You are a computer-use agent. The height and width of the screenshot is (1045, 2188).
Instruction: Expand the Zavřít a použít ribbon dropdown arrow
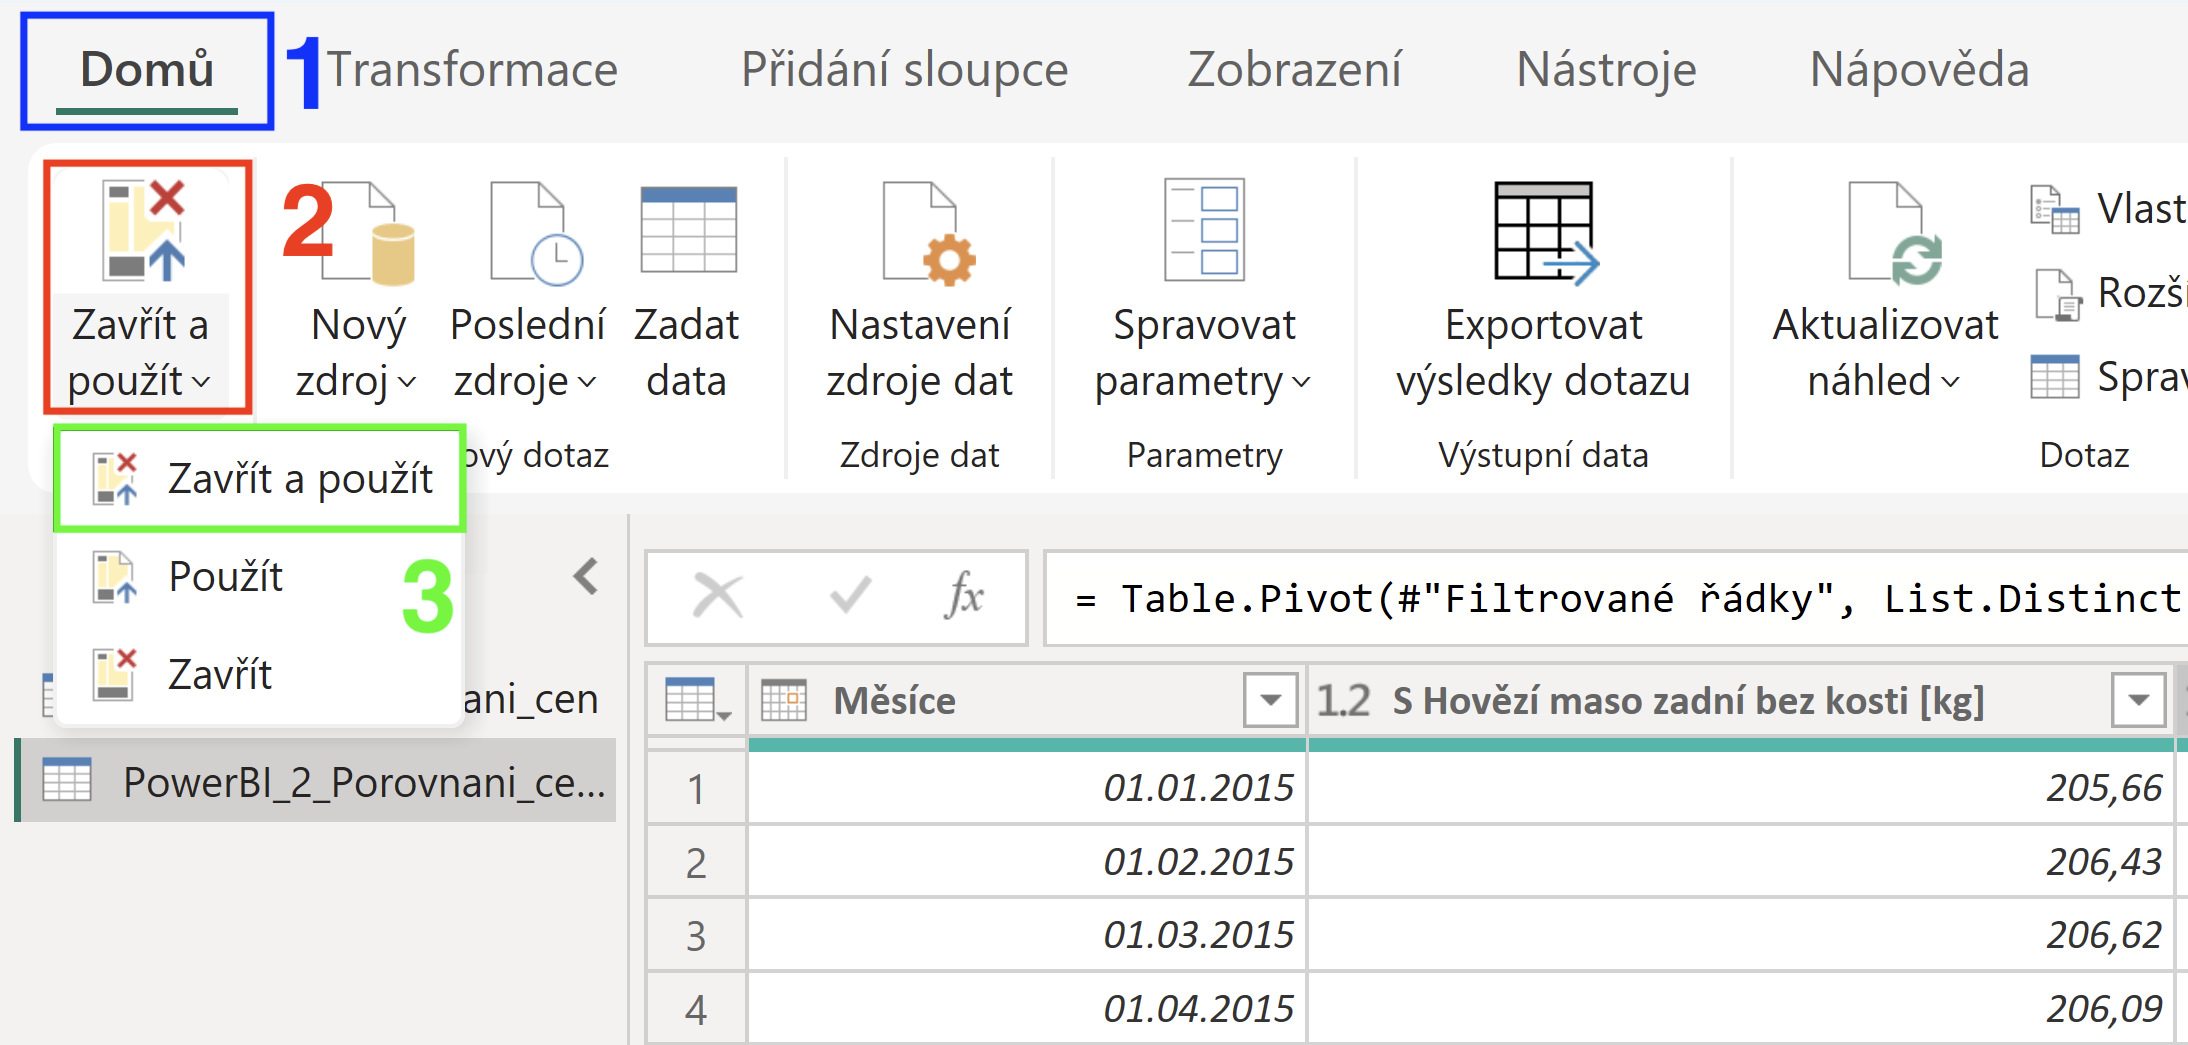tap(201, 382)
